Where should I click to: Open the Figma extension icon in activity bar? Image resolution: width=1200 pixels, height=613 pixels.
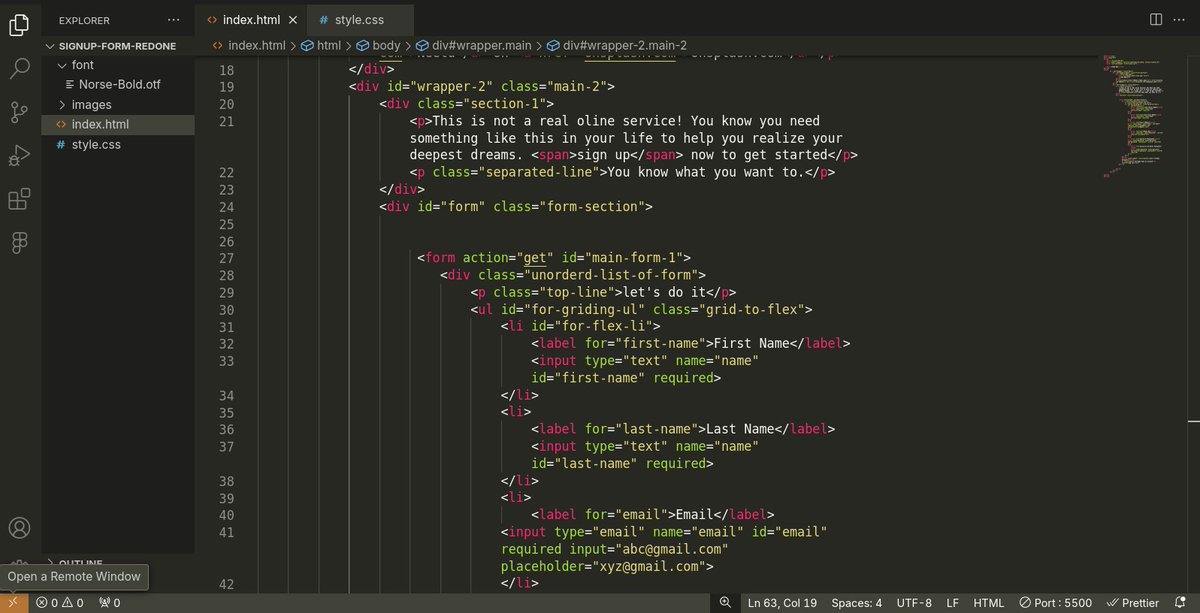click(x=19, y=243)
